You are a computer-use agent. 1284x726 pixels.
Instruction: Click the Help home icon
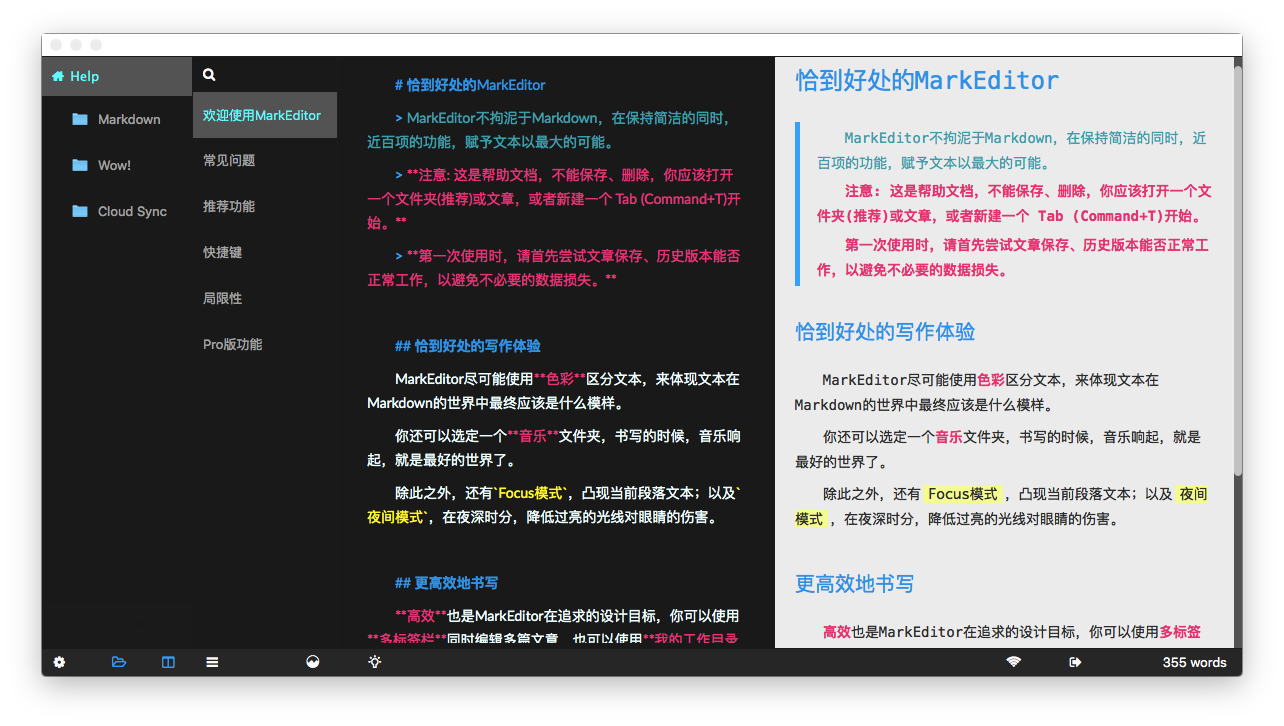(x=58, y=76)
